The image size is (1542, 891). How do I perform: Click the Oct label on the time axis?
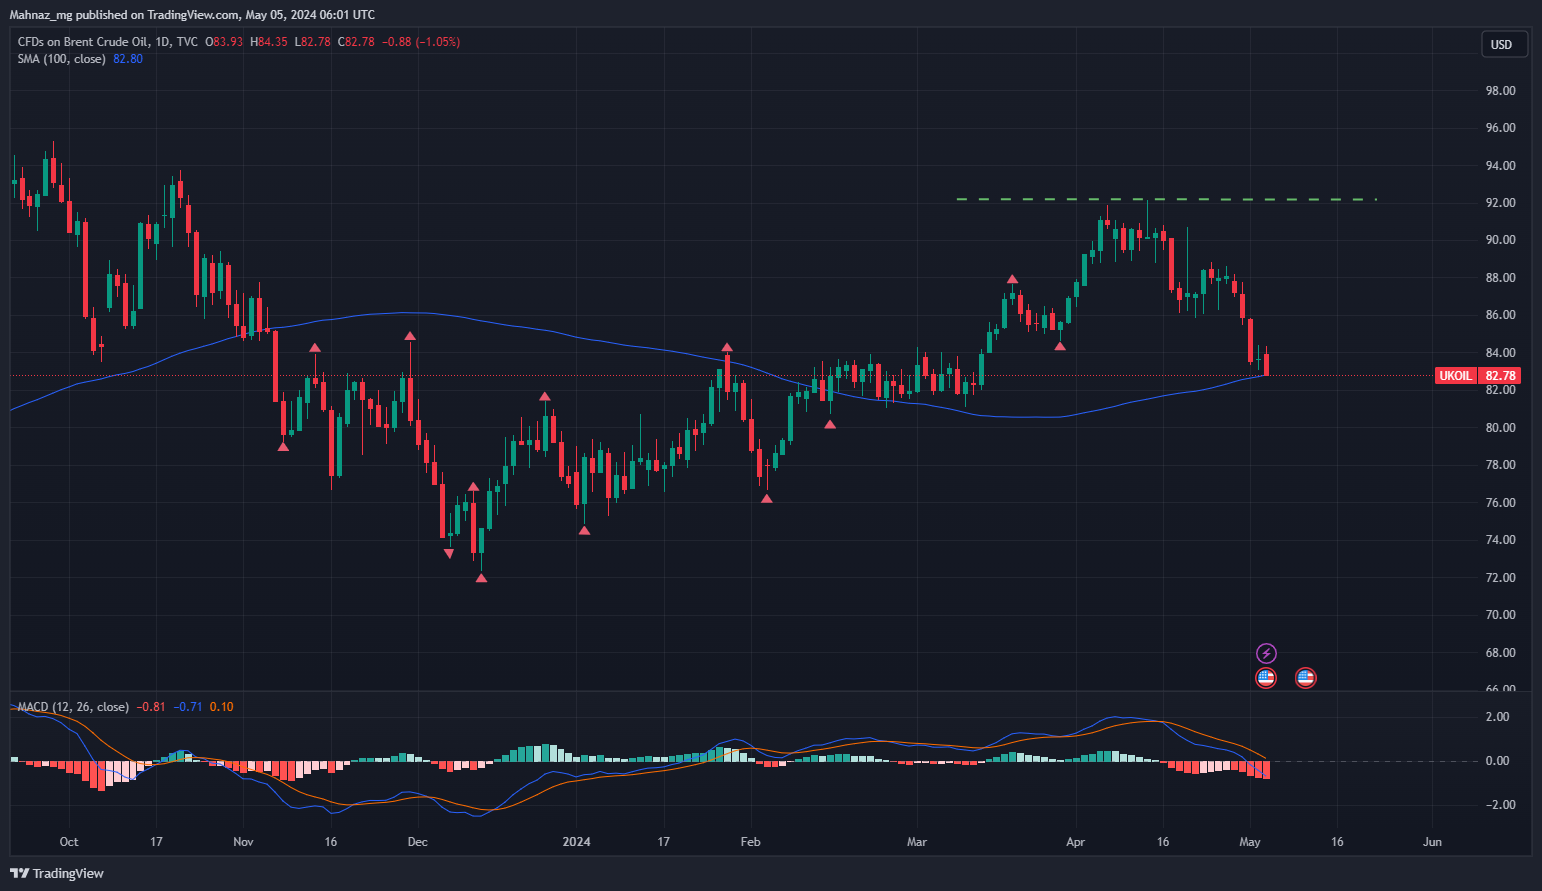click(x=69, y=842)
